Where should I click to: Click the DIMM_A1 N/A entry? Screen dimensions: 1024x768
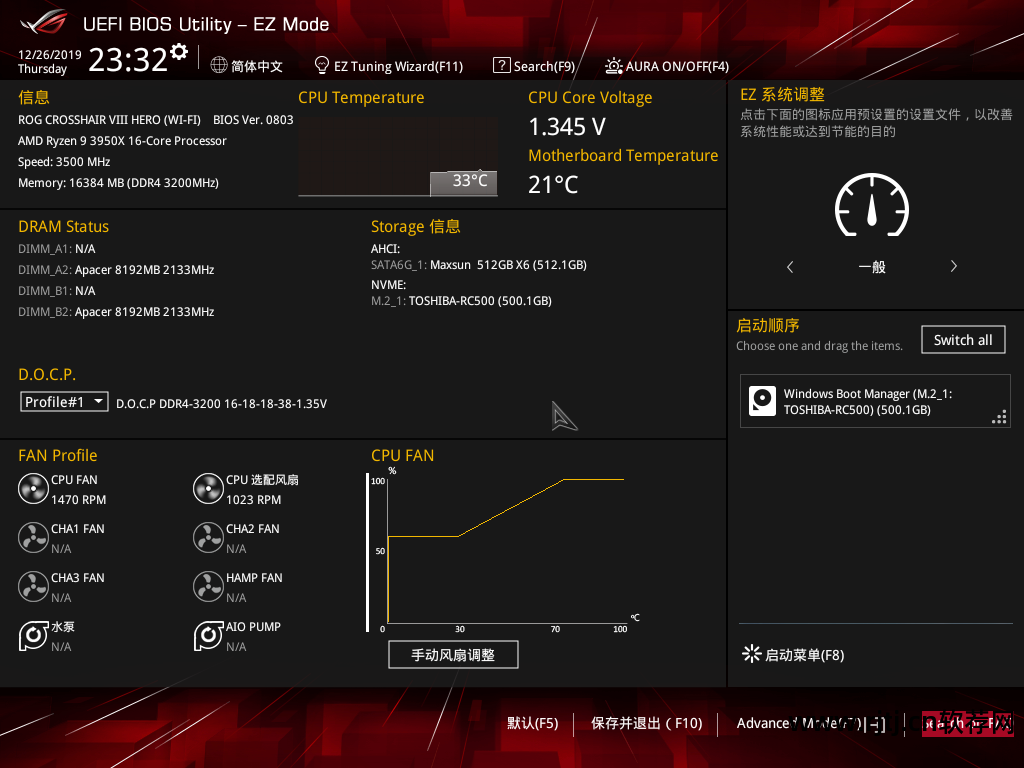(x=57, y=249)
